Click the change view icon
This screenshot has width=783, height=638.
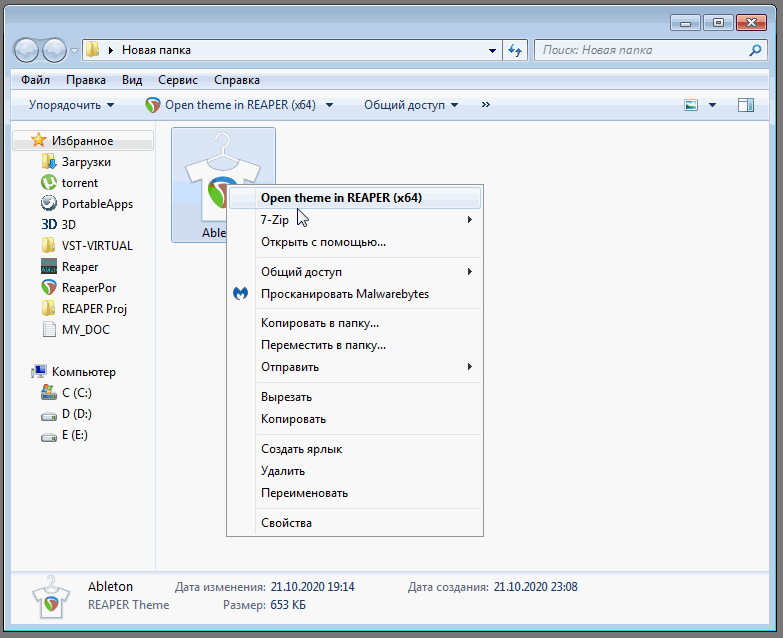click(x=691, y=105)
